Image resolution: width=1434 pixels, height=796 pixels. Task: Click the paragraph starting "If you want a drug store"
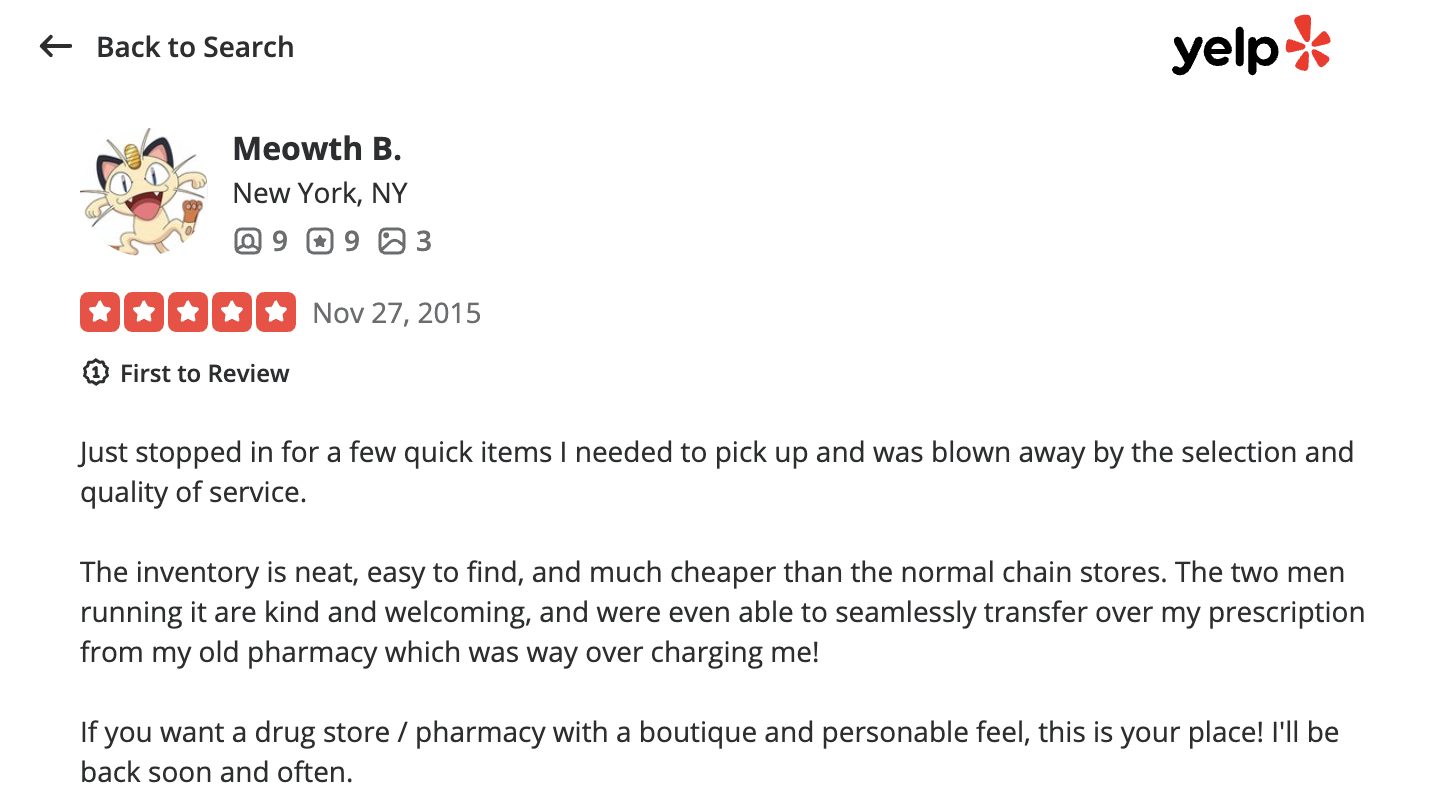pyautogui.click(x=709, y=752)
